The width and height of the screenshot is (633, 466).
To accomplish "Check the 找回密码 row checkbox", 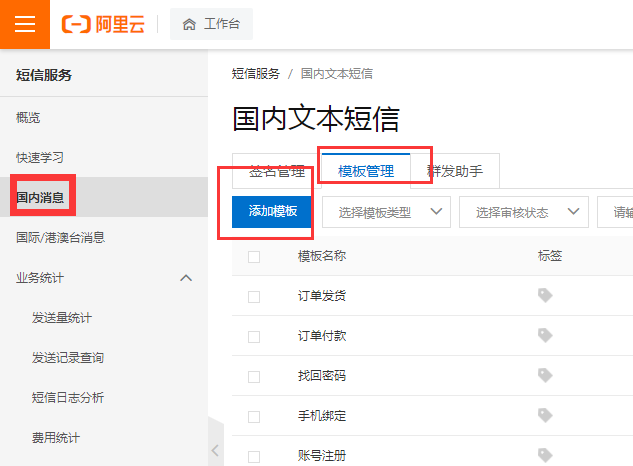I will click(254, 377).
